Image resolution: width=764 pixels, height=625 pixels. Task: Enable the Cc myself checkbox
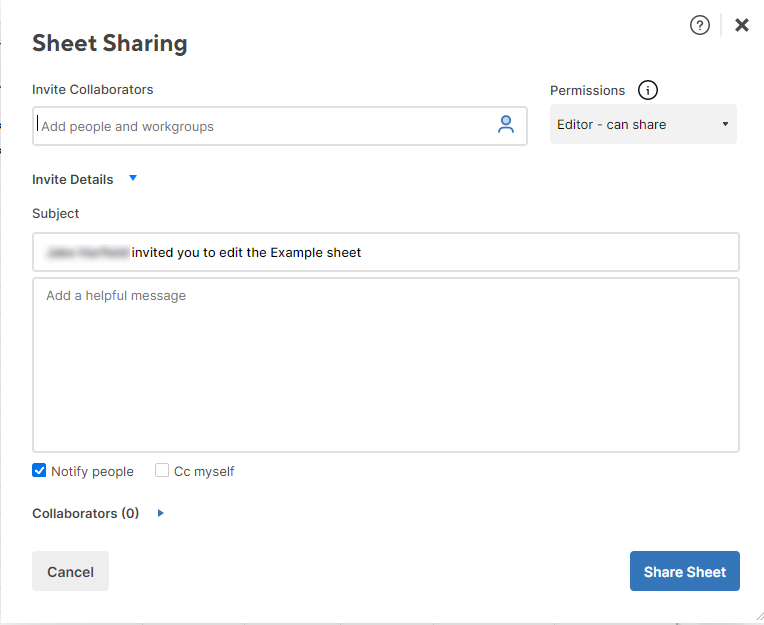pos(162,471)
